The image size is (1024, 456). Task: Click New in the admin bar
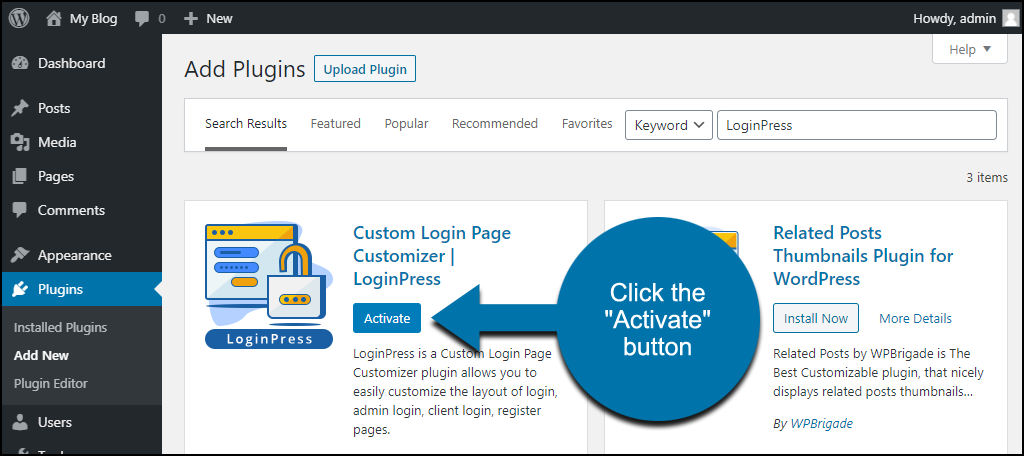pos(219,19)
